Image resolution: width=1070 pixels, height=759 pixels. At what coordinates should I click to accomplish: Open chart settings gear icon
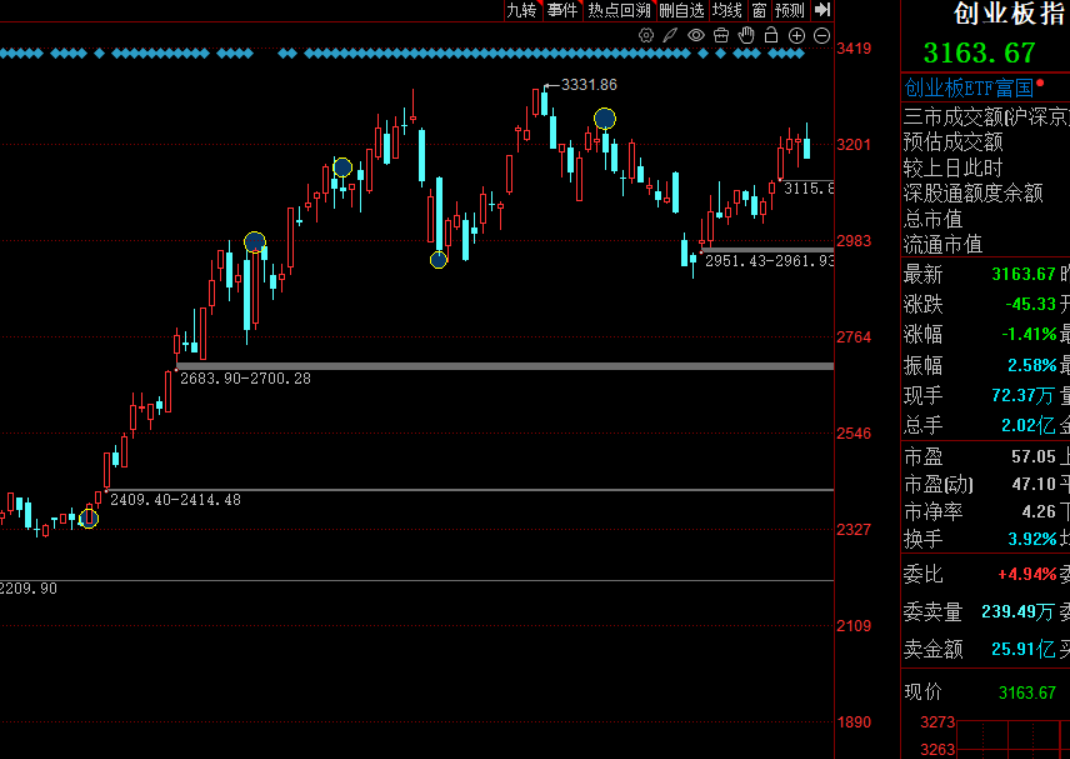pyautogui.click(x=646, y=35)
